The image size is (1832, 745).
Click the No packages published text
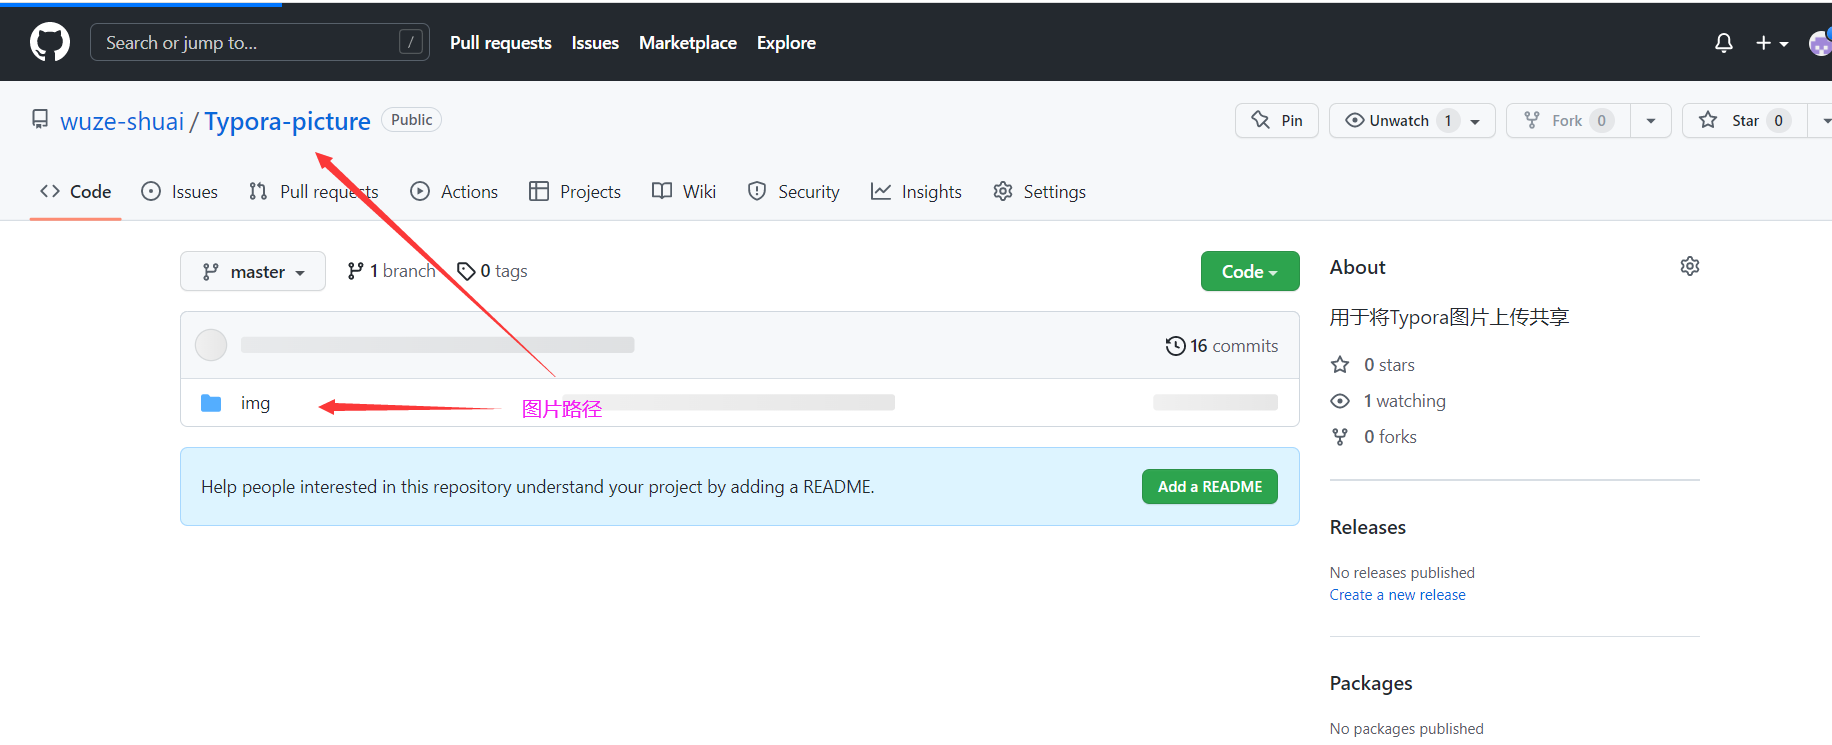[x=1407, y=729]
